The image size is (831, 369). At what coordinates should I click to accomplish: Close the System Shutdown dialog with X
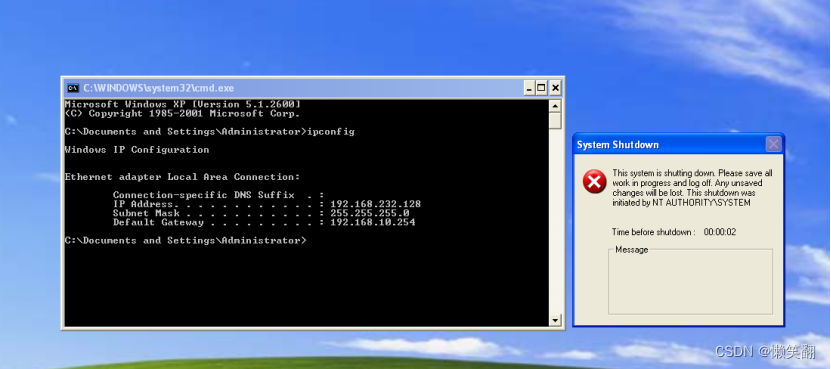774,144
